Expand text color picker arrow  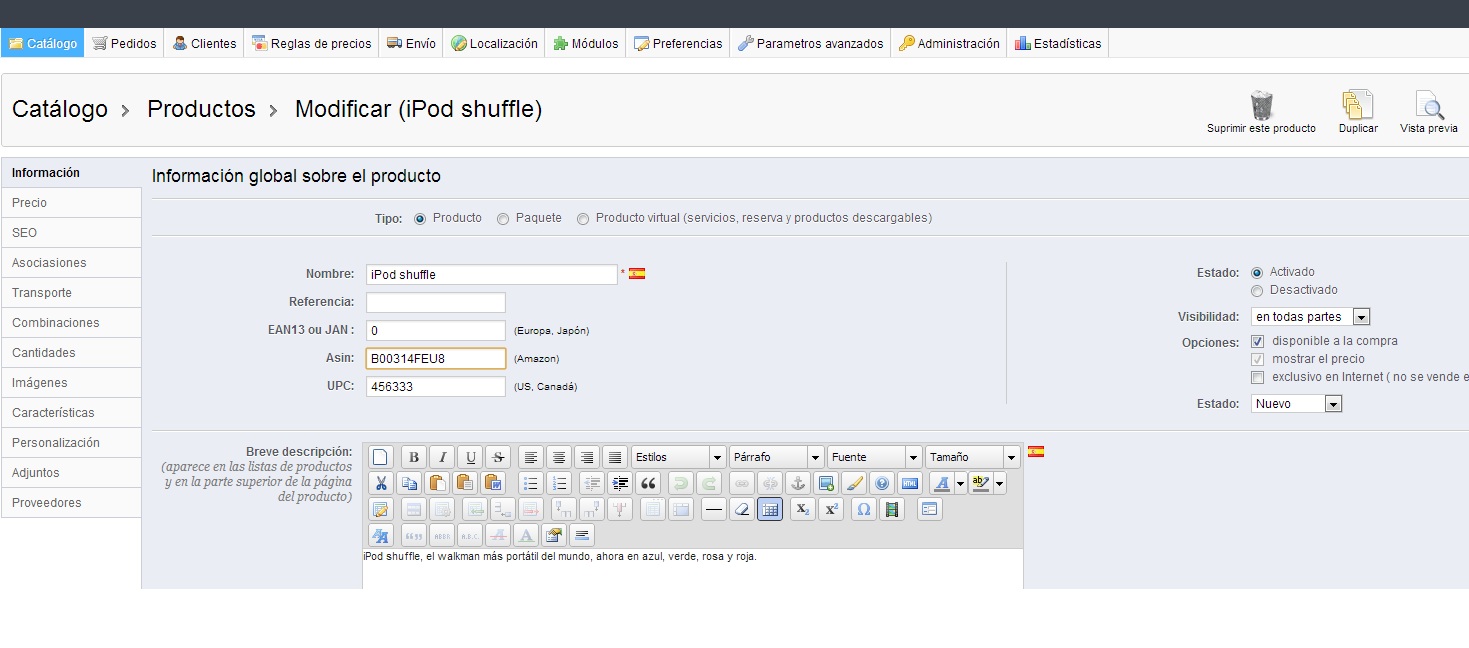tap(961, 483)
